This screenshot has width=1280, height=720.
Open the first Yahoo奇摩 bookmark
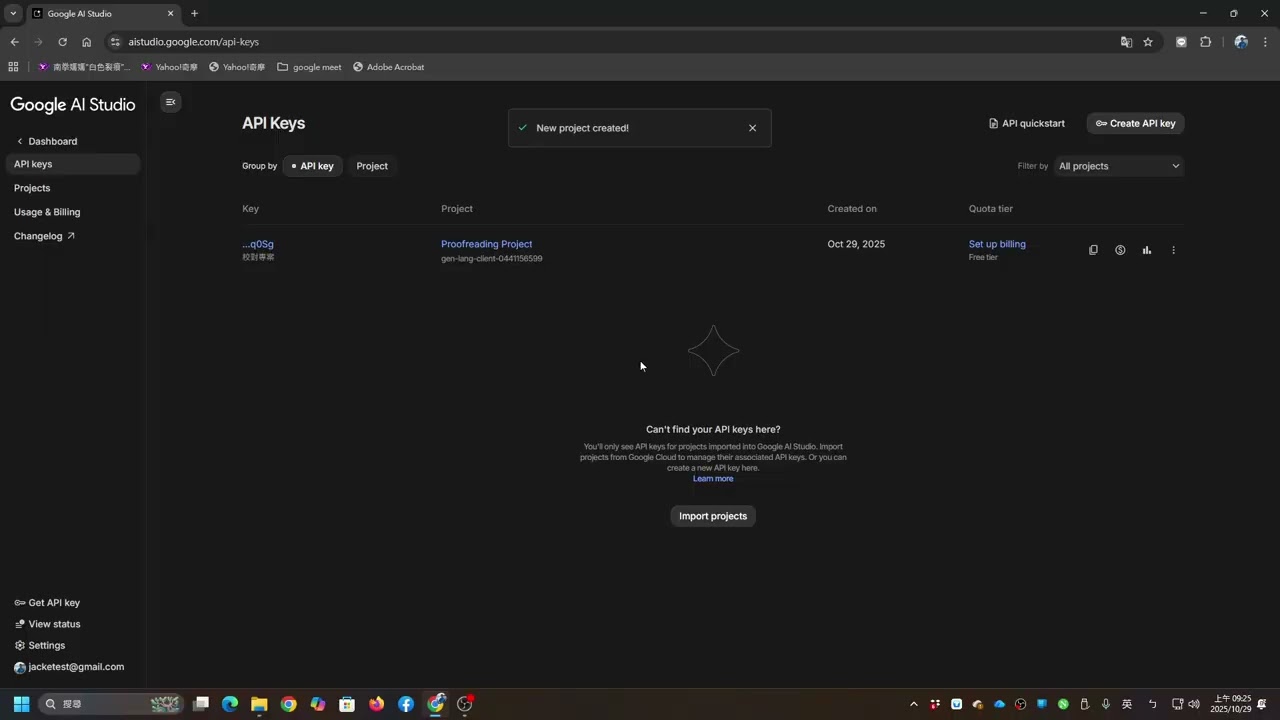[x=169, y=67]
